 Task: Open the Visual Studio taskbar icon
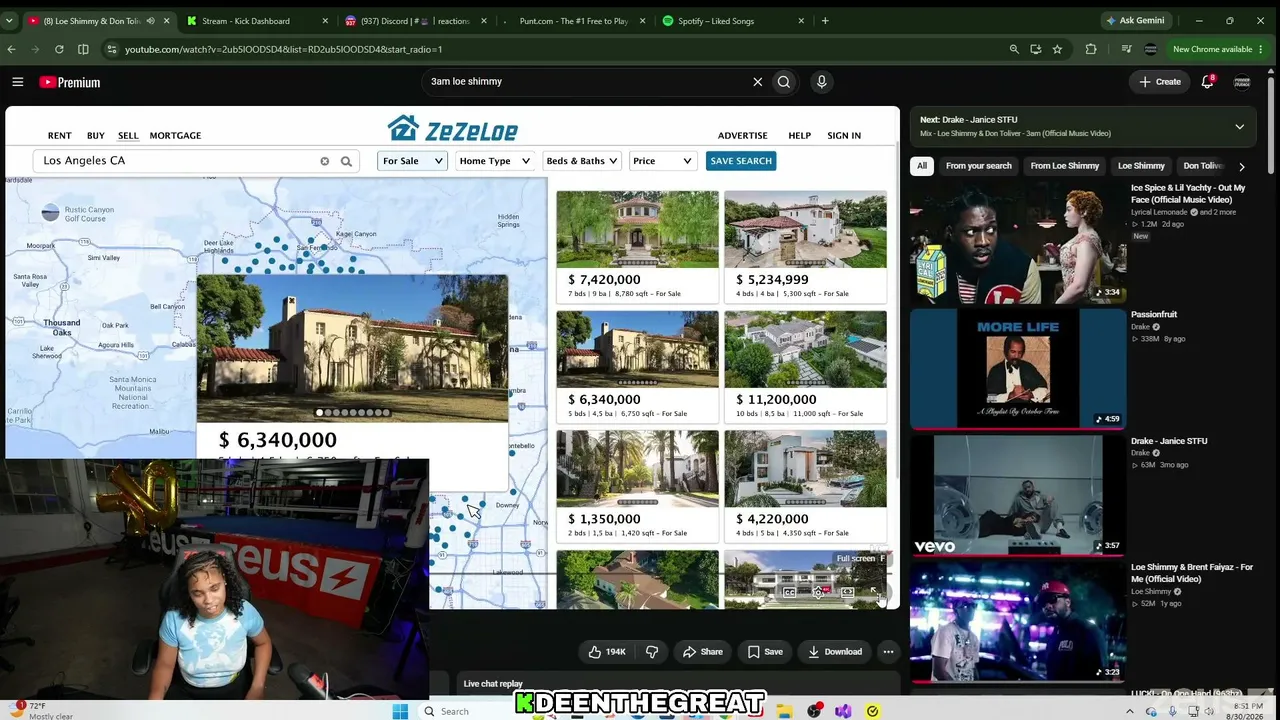coord(843,711)
